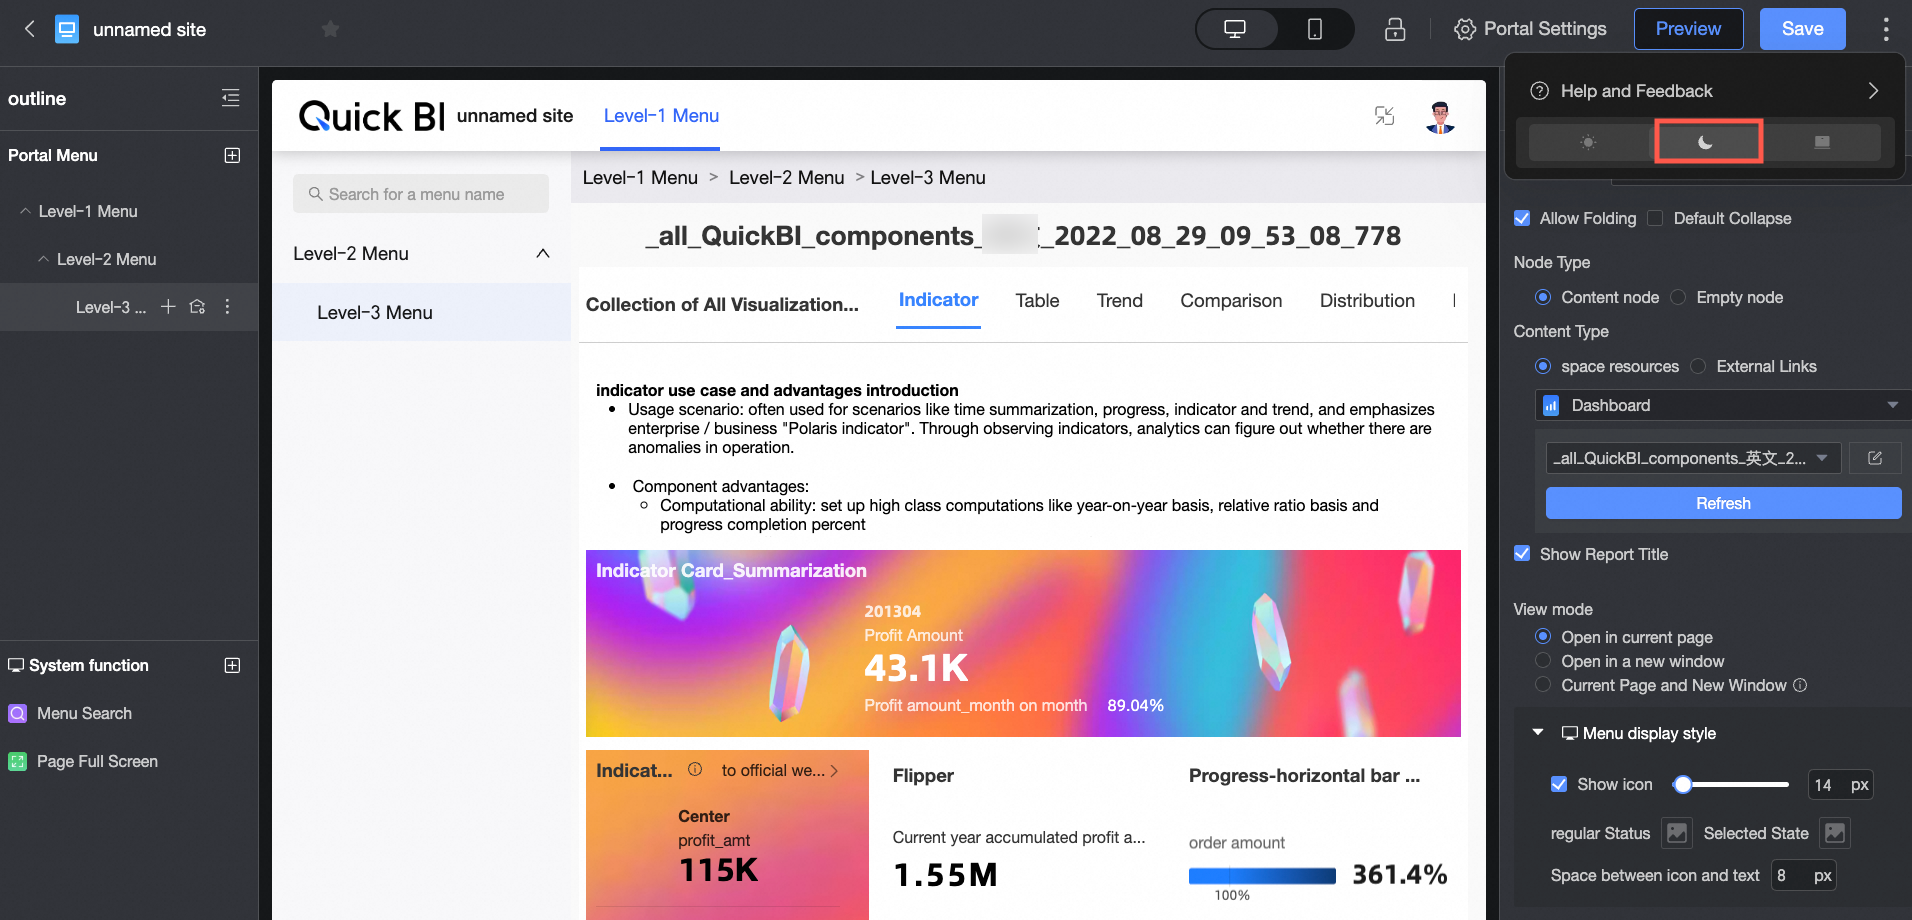This screenshot has height=920, width=1912.
Task: Collapse Level-1 Menu in the outline tree
Action: point(25,211)
